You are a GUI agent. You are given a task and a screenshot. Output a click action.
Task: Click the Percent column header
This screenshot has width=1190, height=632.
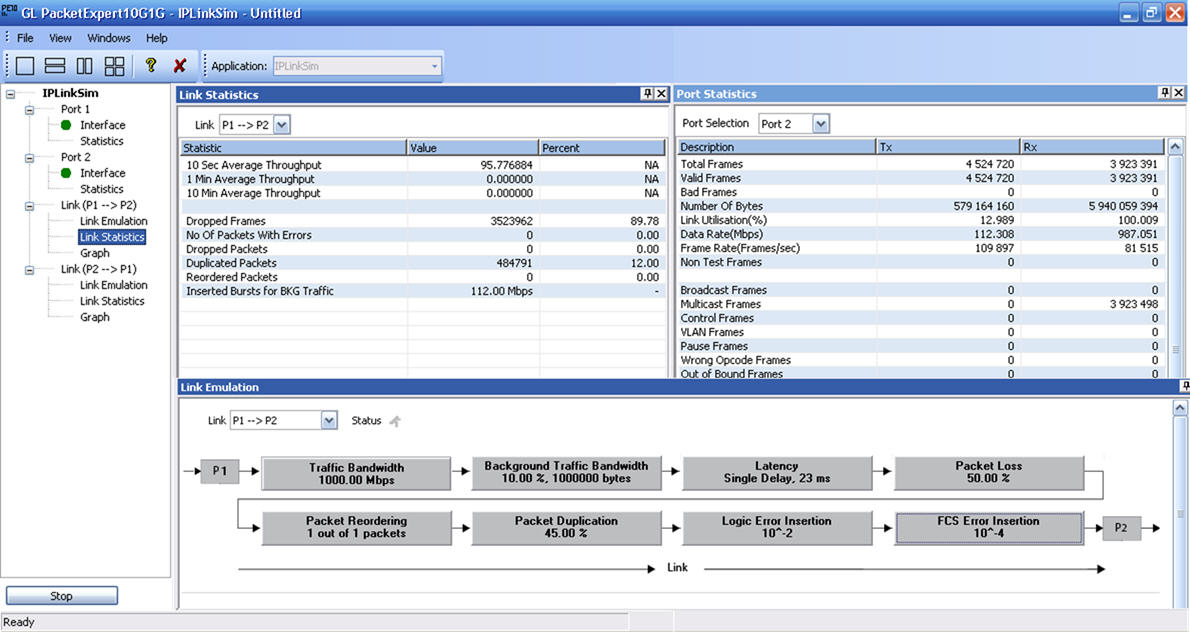click(x=602, y=148)
